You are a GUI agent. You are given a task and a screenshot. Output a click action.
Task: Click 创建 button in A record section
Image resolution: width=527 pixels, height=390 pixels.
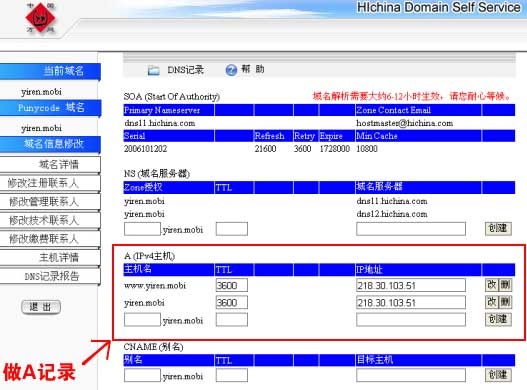click(498, 319)
